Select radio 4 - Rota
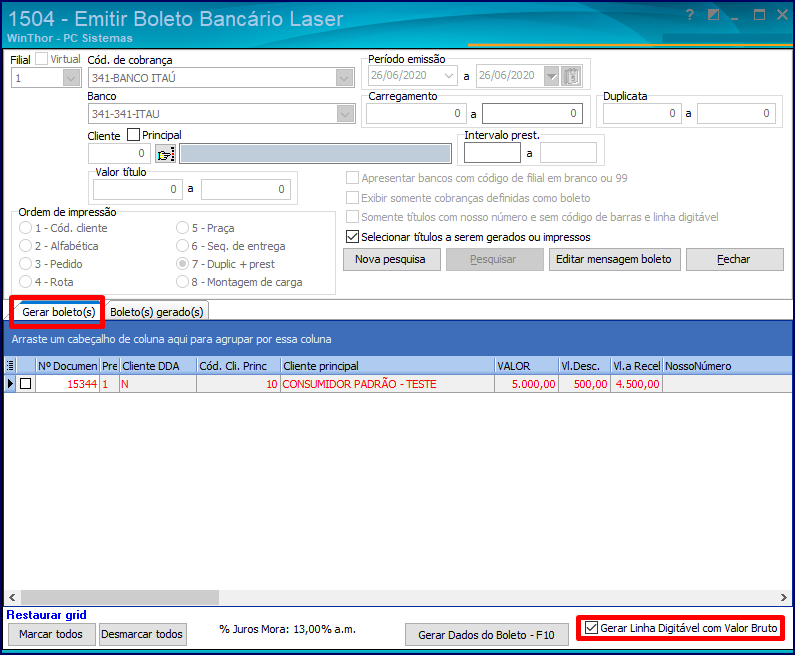 click(25, 282)
